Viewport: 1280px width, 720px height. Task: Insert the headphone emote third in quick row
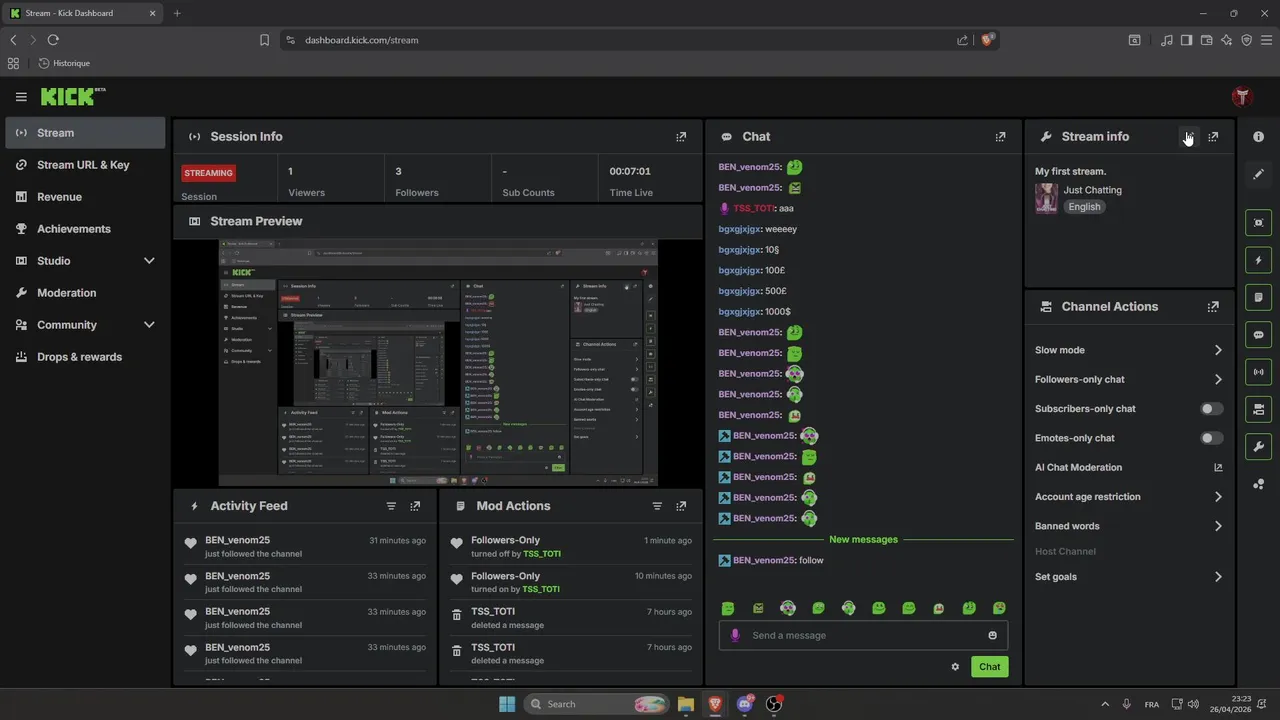[788, 608]
